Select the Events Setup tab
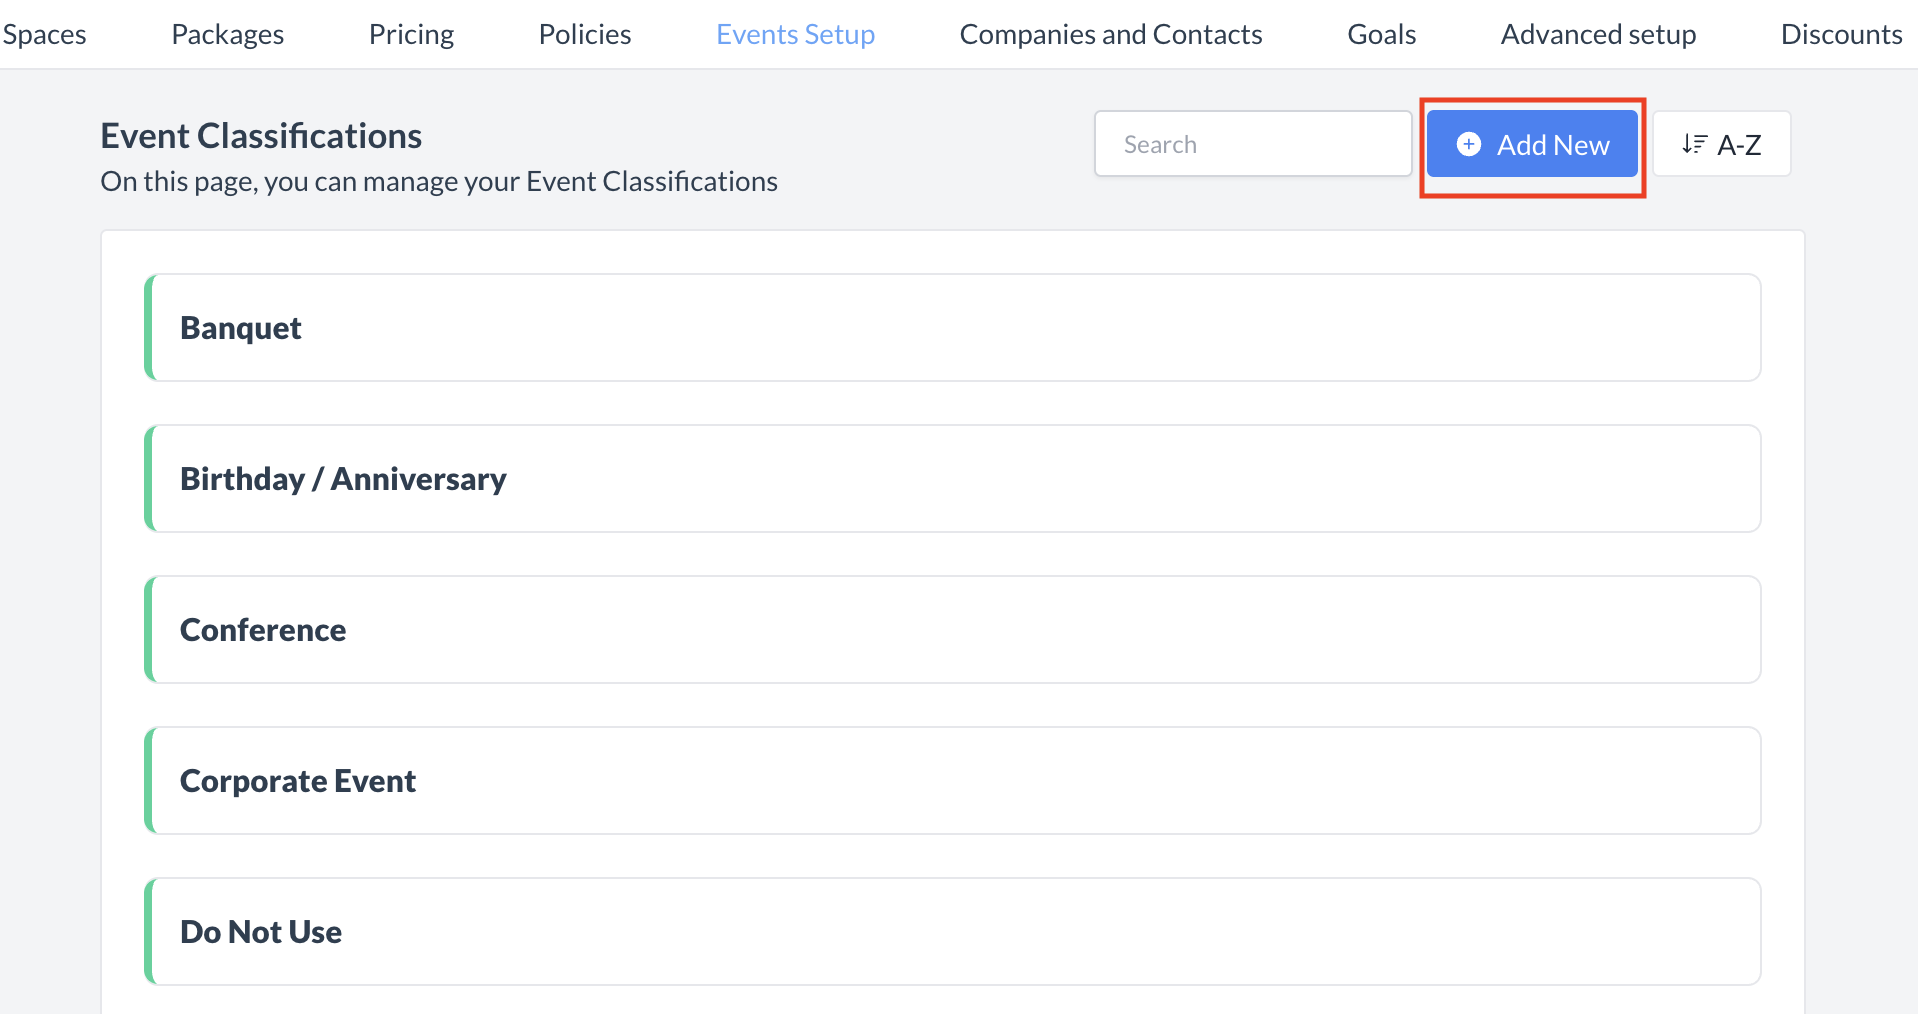 click(x=795, y=34)
